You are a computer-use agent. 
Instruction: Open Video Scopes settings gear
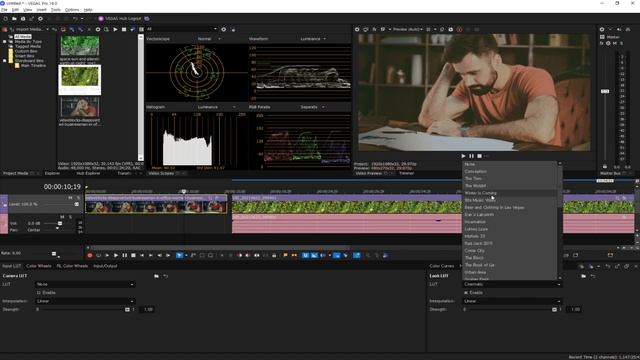point(224,29)
